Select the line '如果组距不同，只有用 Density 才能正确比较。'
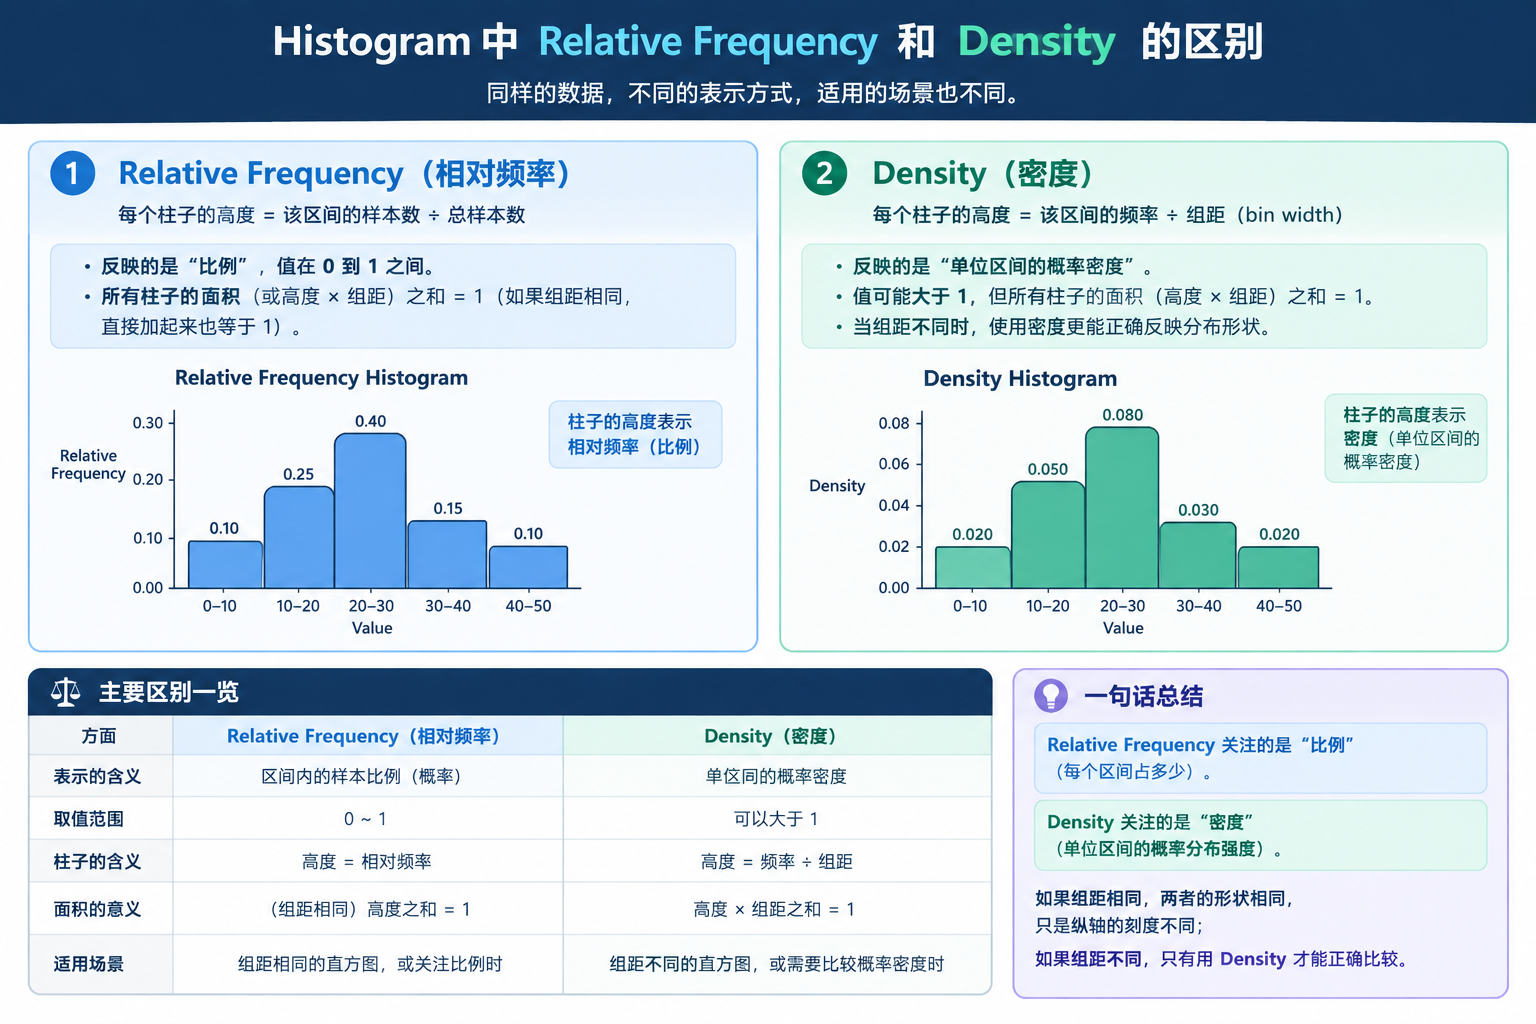The width and height of the screenshot is (1536, 1024). point(1225,959)
